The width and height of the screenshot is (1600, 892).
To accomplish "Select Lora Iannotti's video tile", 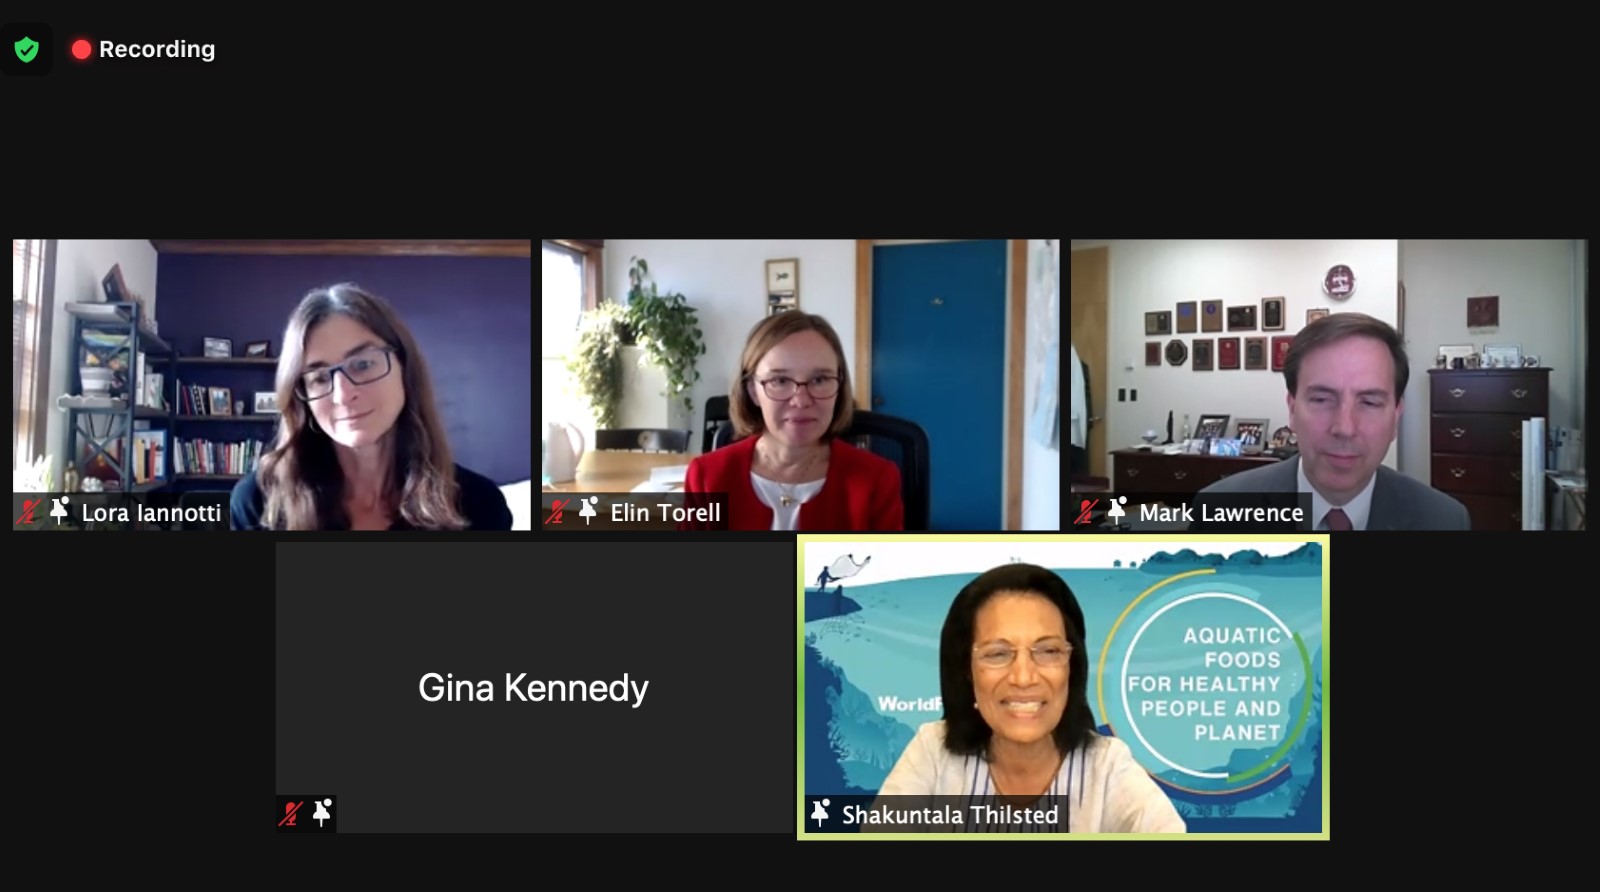I will (x=272, y=385).
